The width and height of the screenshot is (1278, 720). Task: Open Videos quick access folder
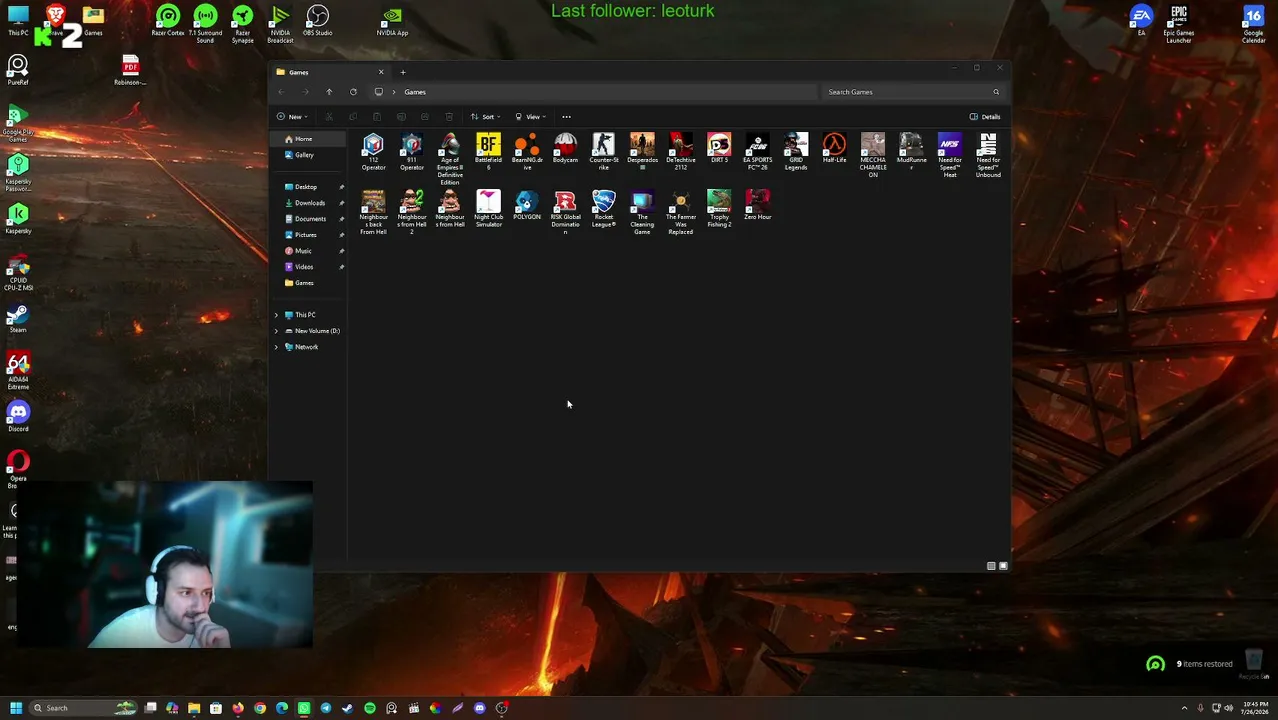coord(308,267)
